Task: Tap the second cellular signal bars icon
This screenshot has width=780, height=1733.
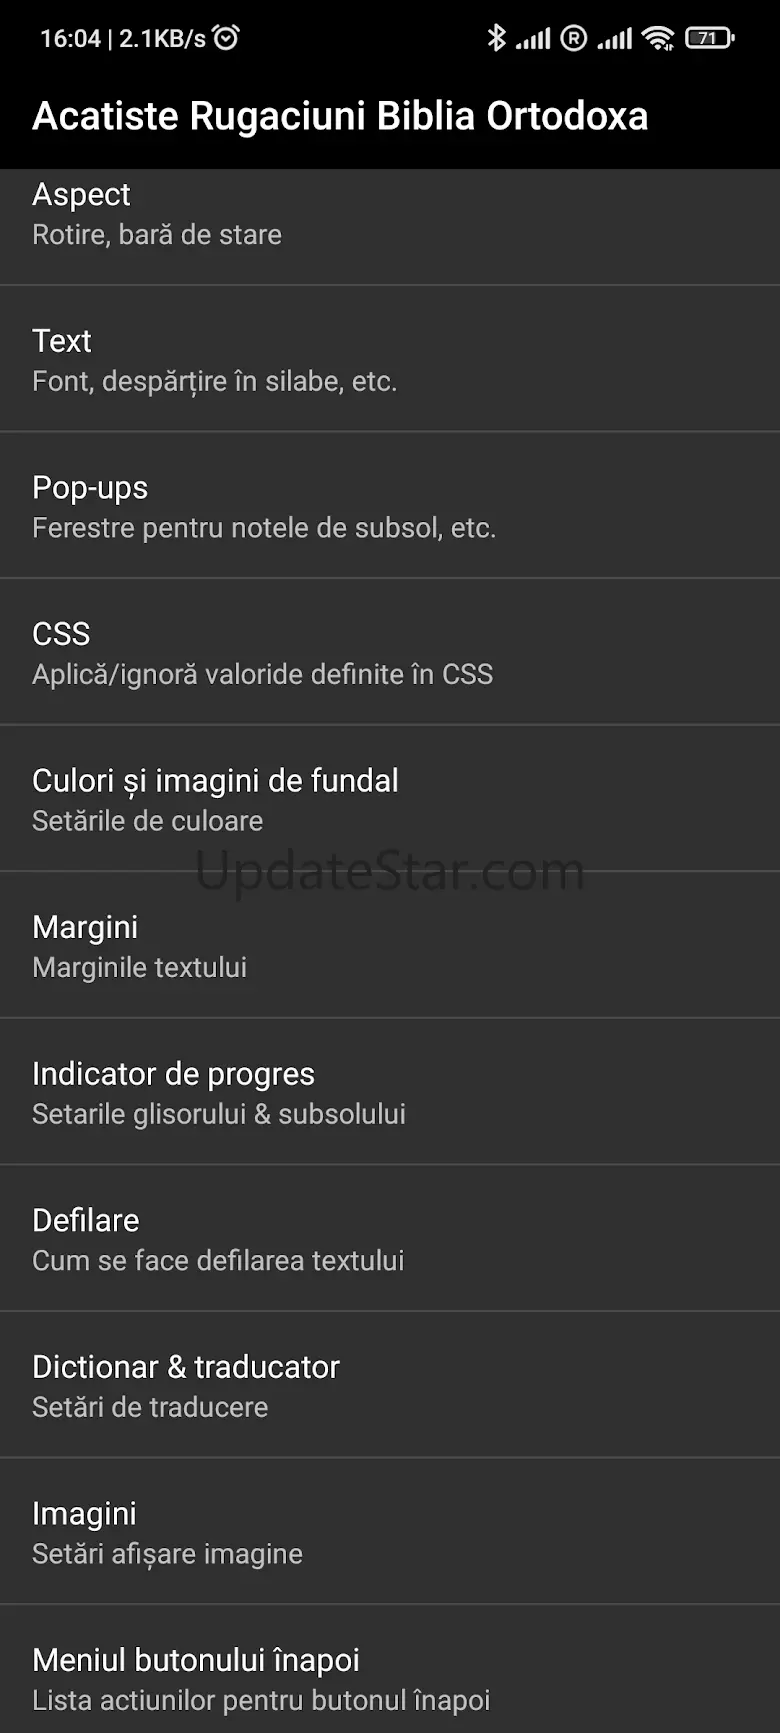Action: (615, 39)
